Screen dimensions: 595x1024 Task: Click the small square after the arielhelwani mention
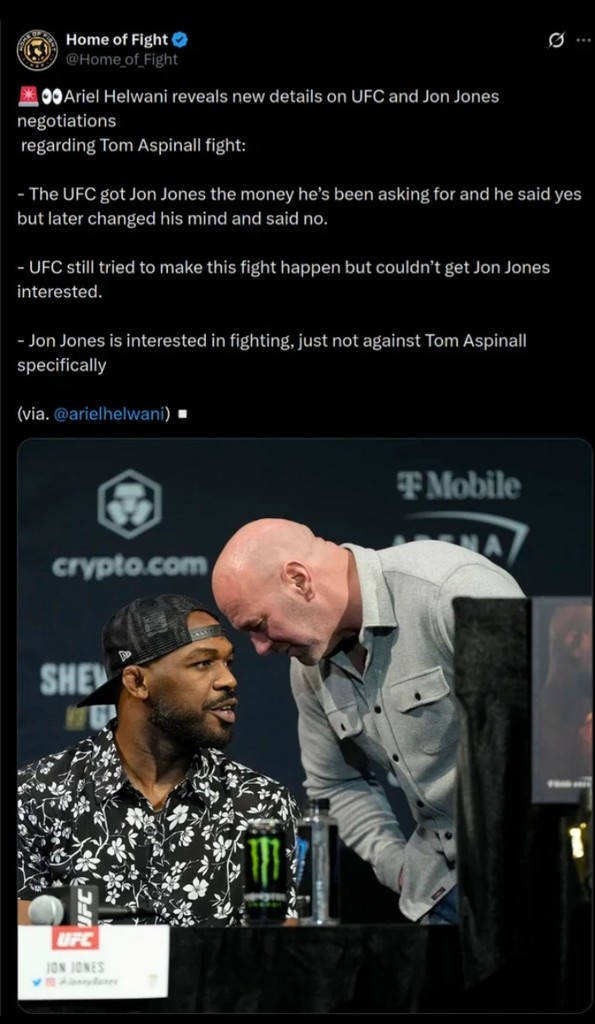click(182, 414)
